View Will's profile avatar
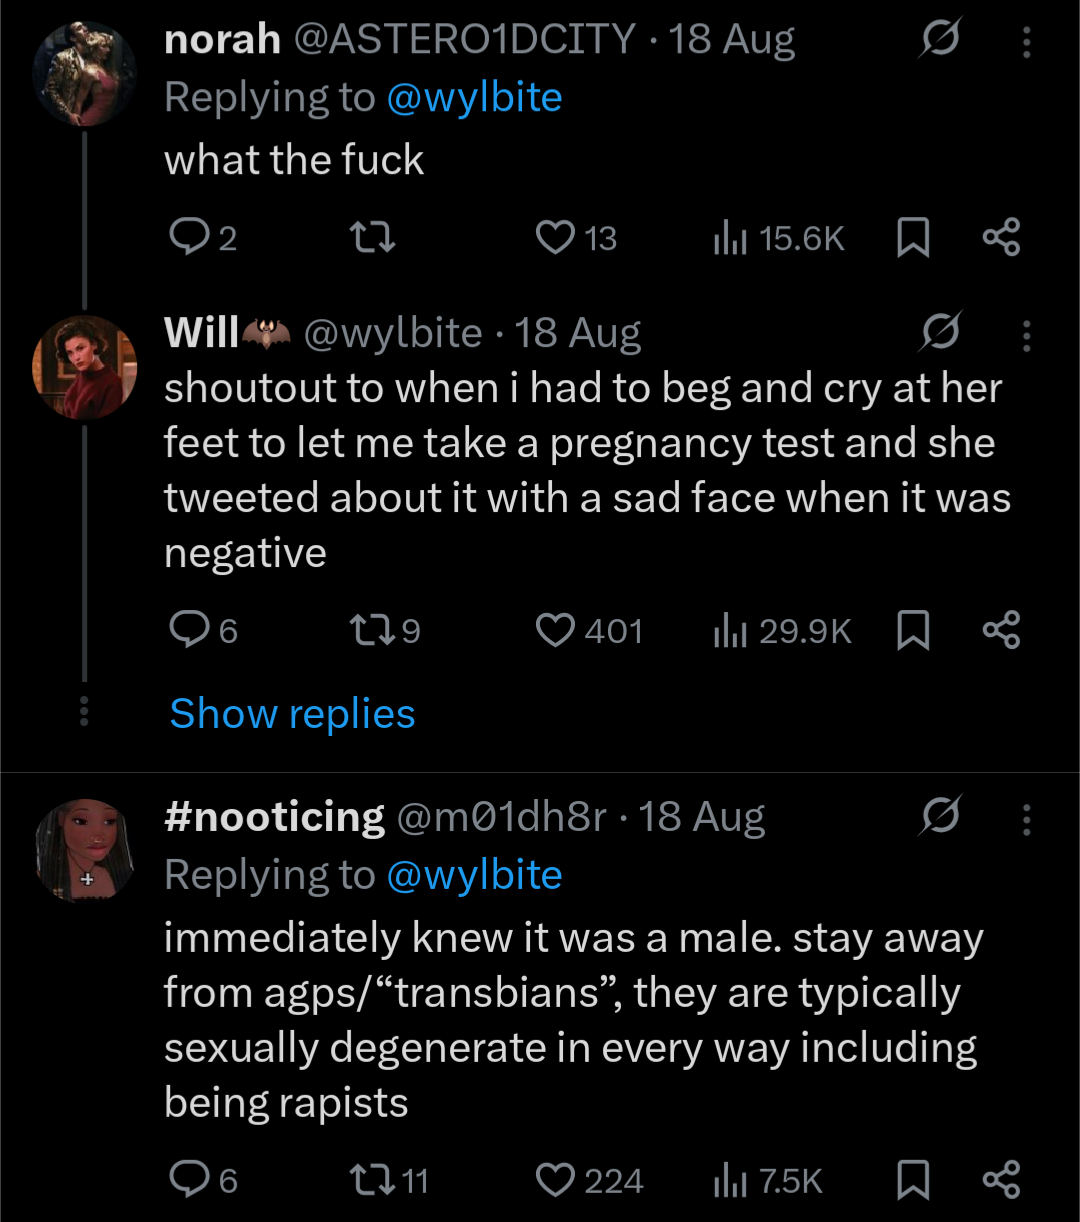Image resolution: width=1080 pixels, height=1222 pixels. coord(84,367)
